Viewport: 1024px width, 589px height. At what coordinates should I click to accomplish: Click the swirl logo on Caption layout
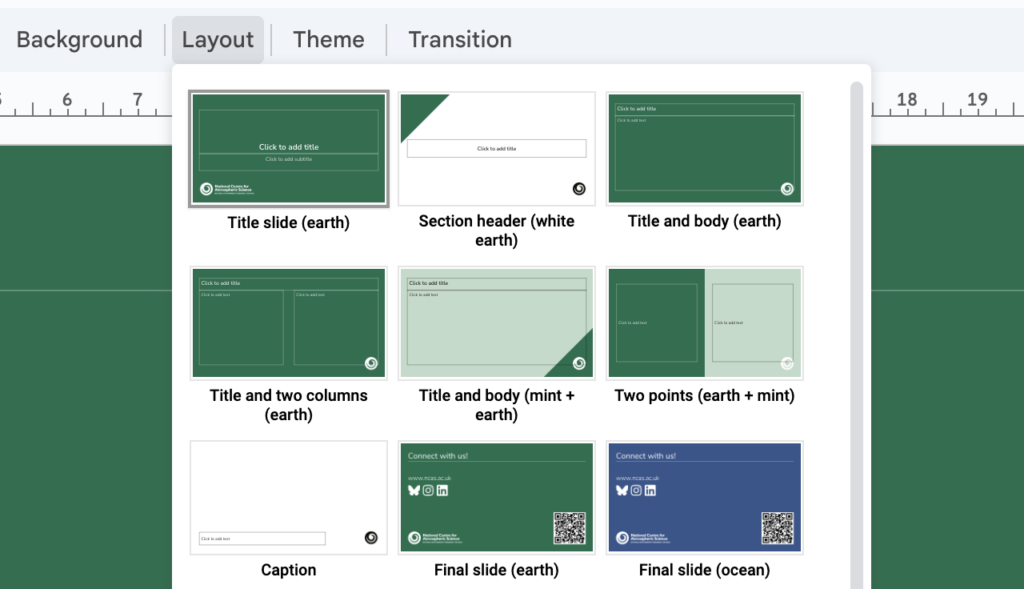pyautogui.click(x=371, y=537)
